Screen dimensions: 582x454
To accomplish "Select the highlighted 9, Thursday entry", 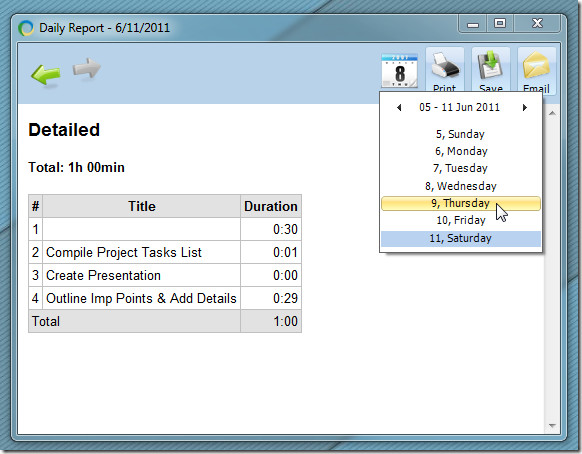I will pos(461,203).
